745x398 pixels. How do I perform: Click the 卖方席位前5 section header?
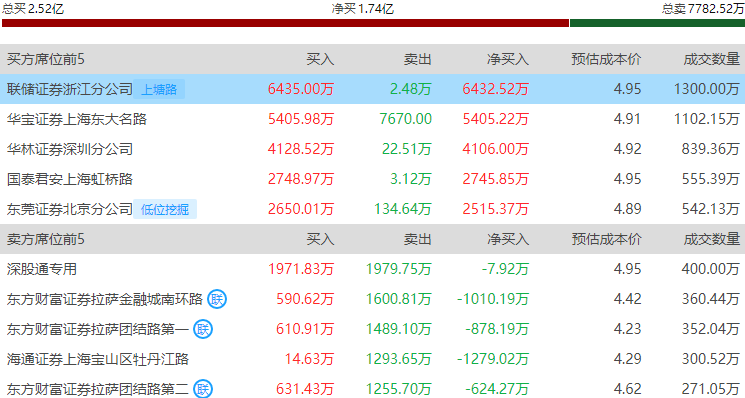tap(46, 239)
